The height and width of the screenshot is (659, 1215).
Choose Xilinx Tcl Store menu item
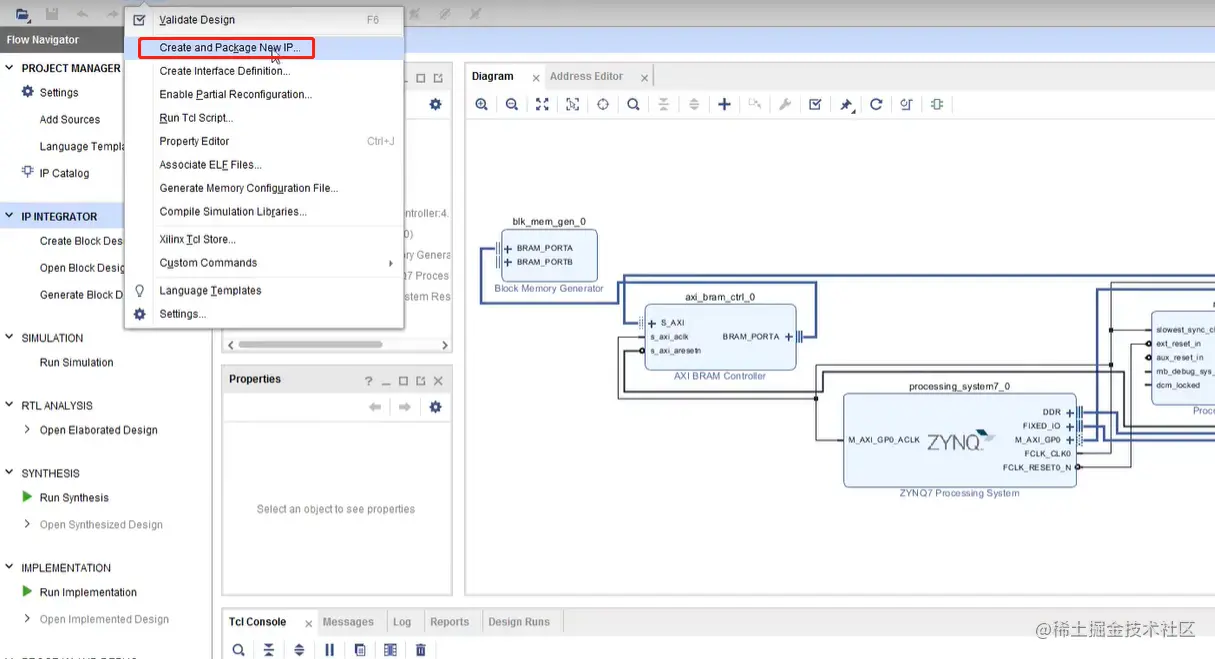(264, 239)
